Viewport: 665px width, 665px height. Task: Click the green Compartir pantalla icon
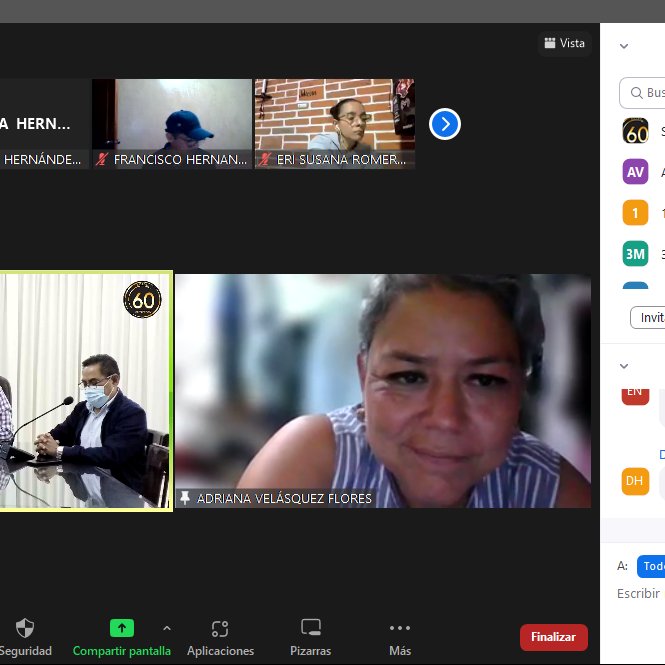[x=121, y=628]
